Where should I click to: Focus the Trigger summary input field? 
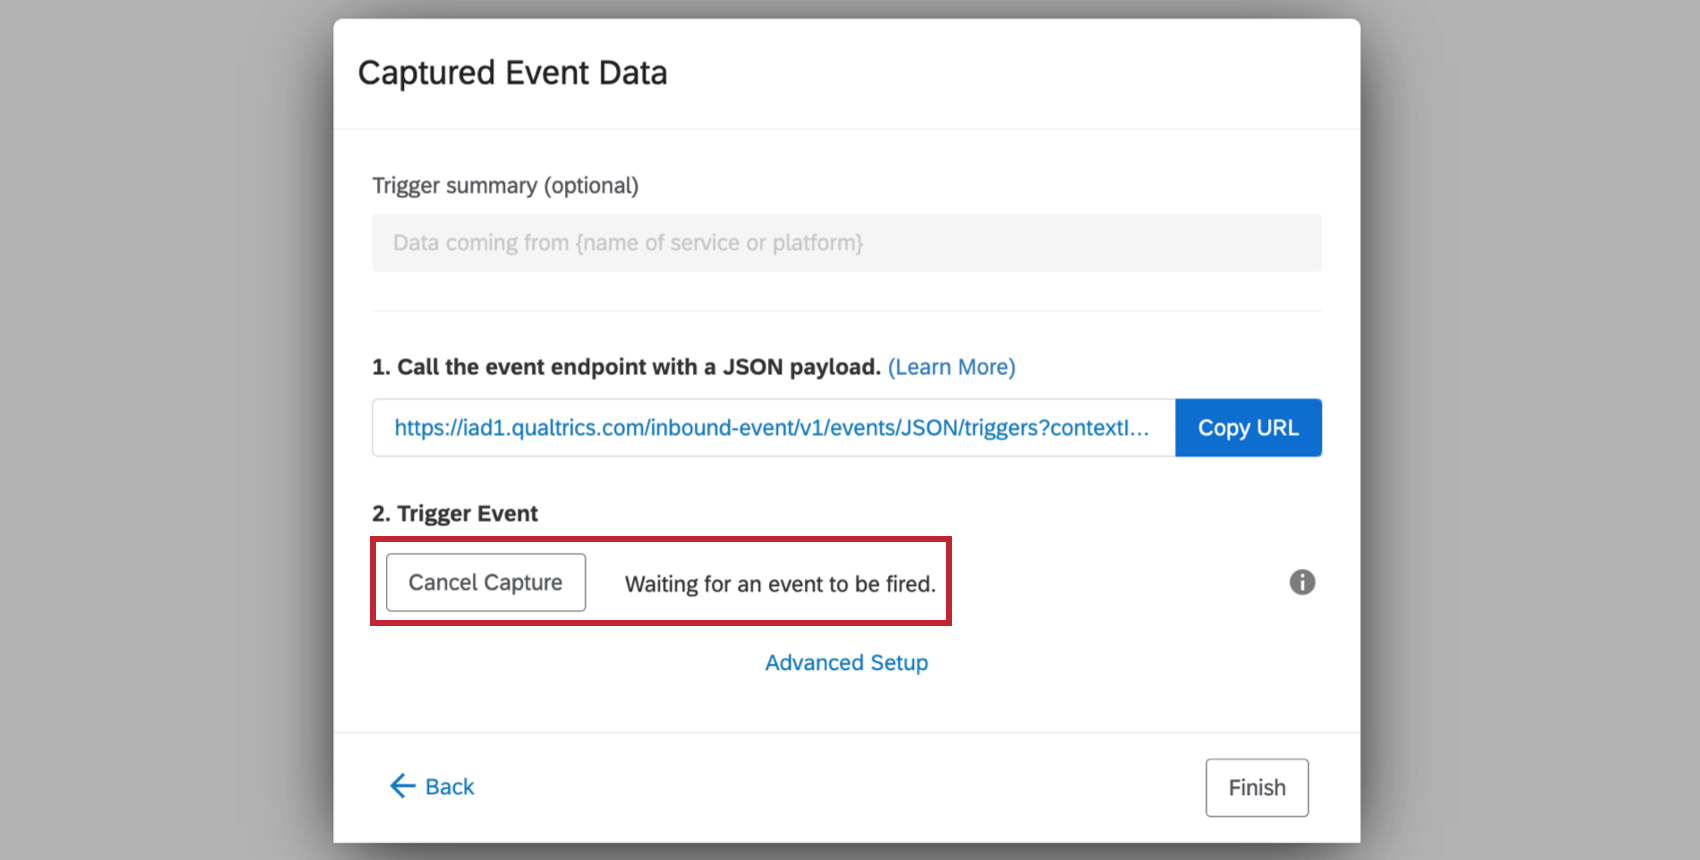[846, 242]
